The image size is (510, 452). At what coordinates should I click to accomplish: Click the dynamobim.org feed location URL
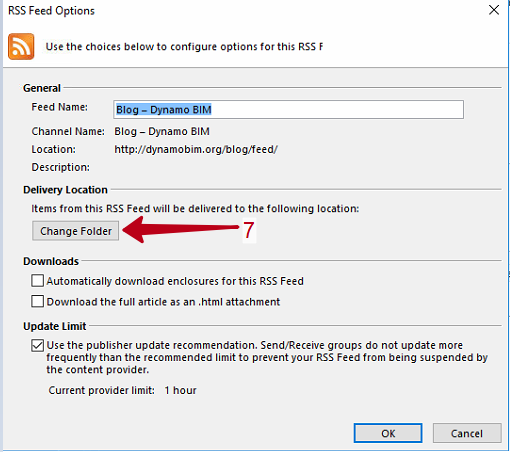tap(196, 149)
